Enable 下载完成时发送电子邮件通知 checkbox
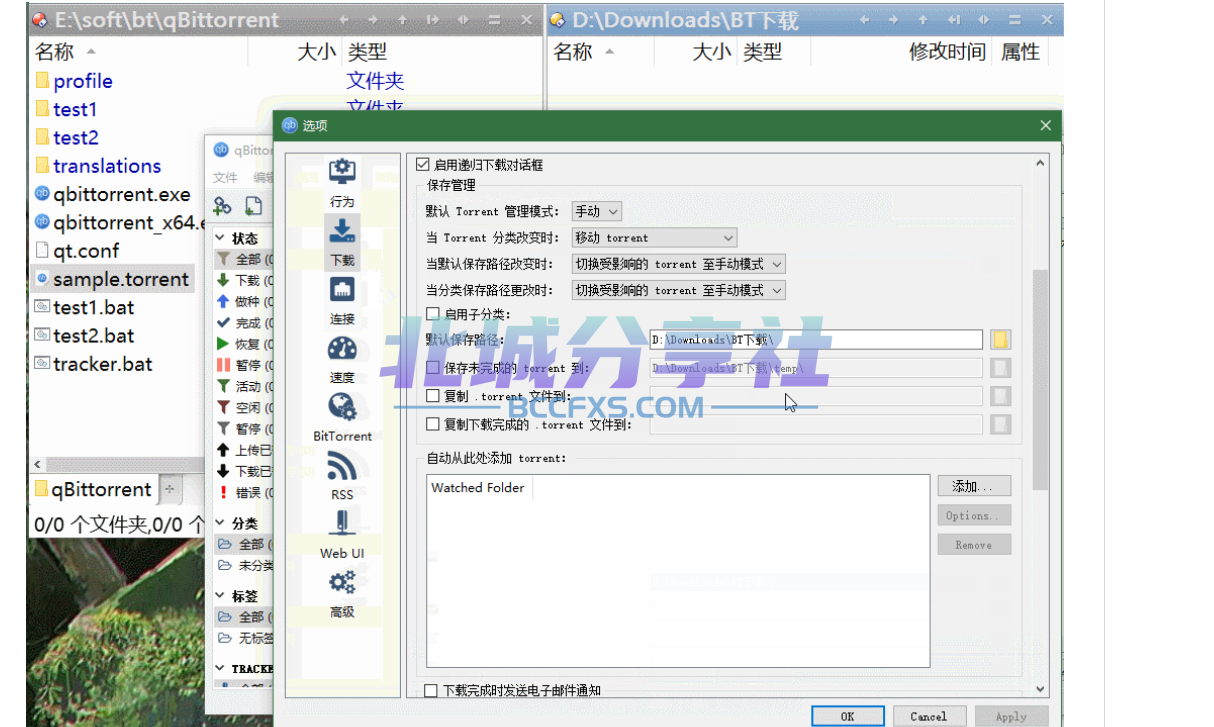Screen dimensions: 1214x727 tap(431, 690)
